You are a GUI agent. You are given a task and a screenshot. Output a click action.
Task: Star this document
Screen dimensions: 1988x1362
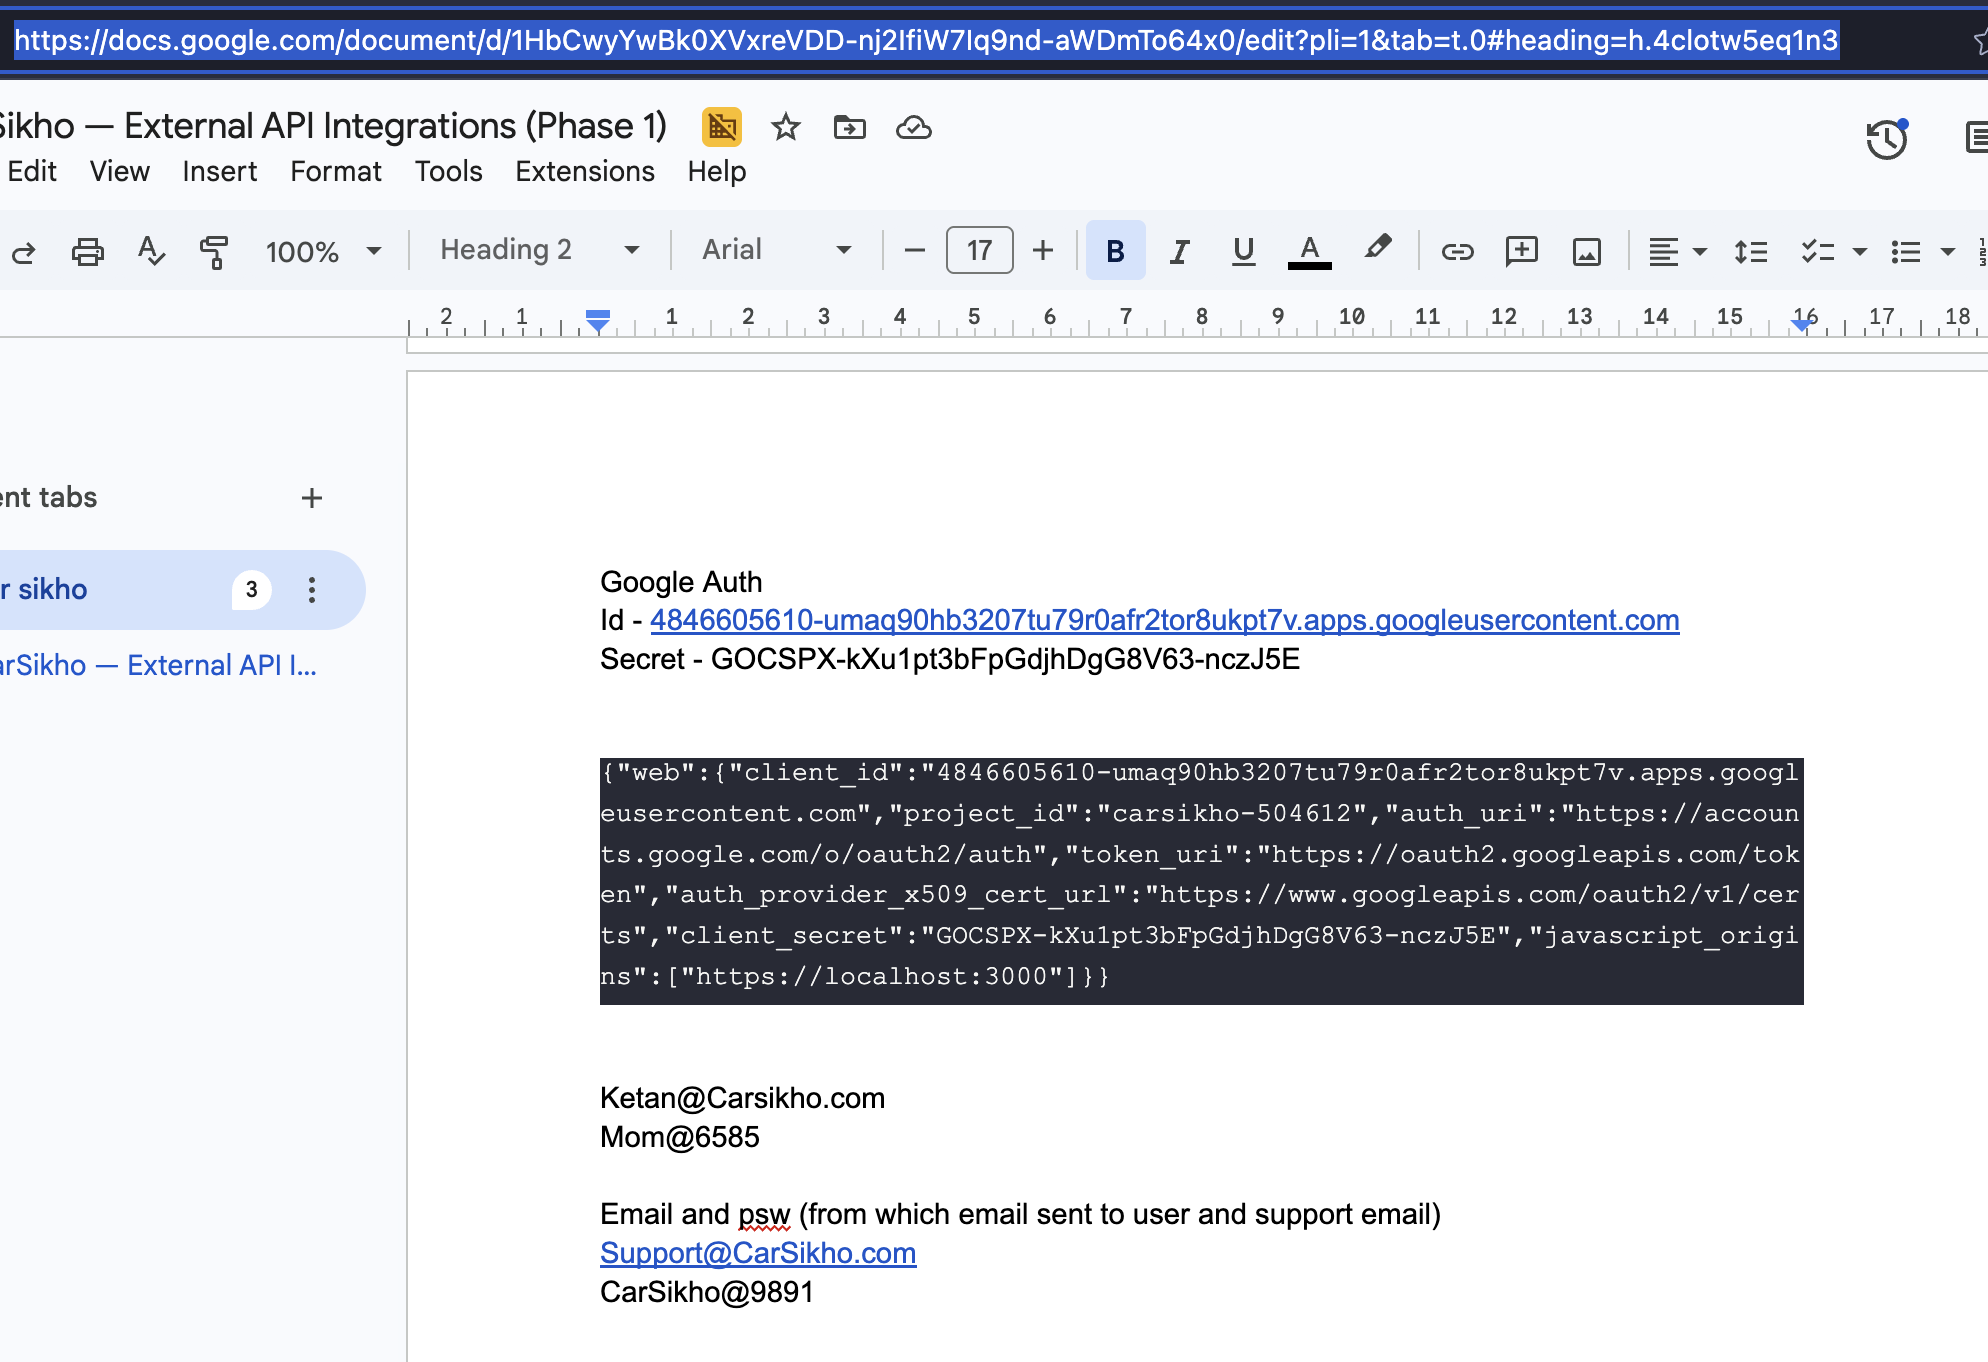[786, 127]
